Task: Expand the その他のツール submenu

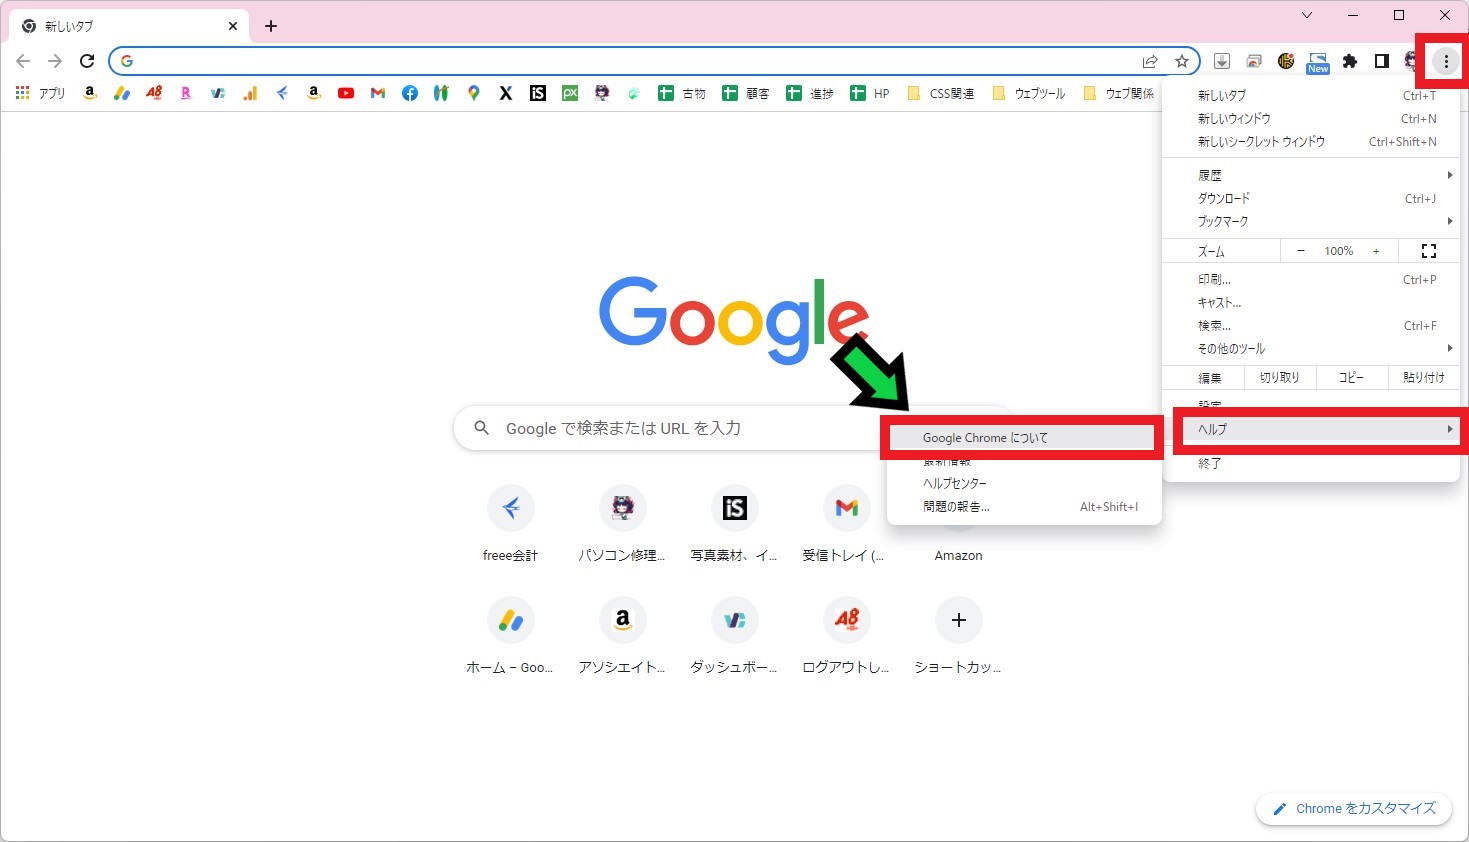Action: coord(1311,348)
